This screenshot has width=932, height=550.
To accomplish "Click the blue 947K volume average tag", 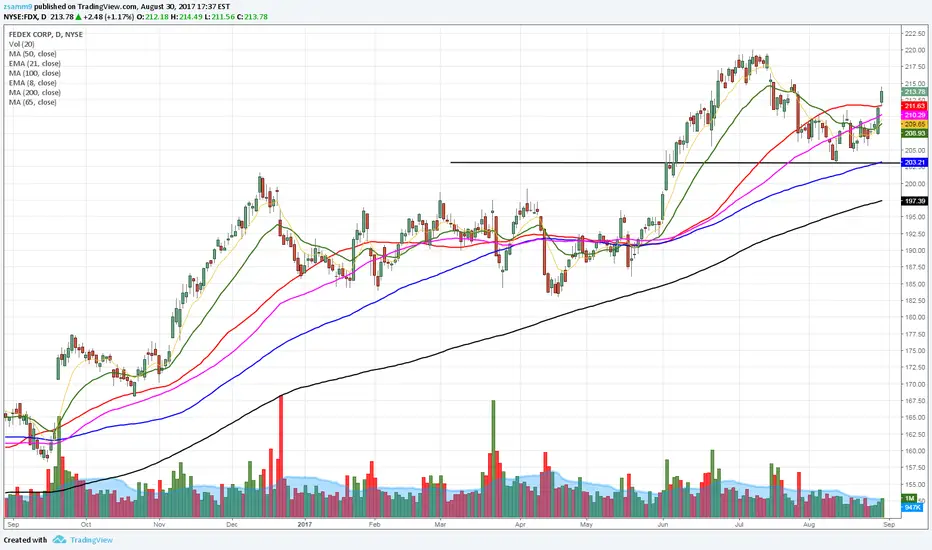I will (912, 507).
